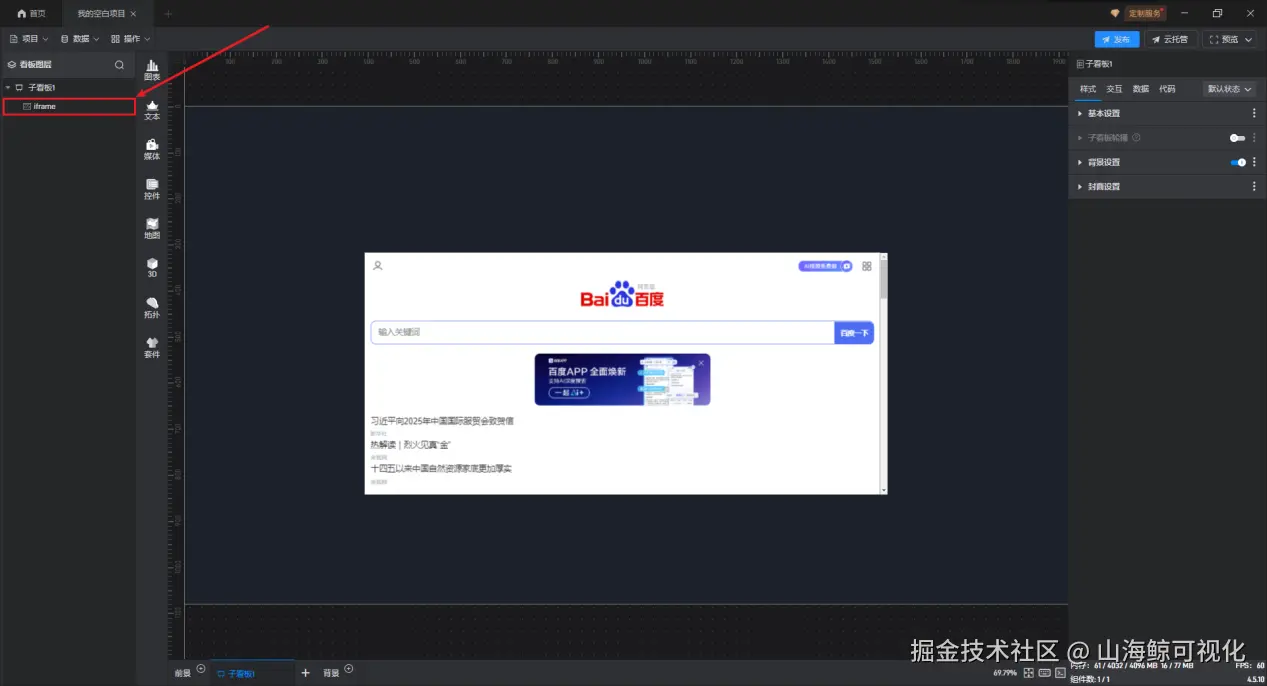Image resolution: width=1267 pixels, height=686 pixels.
Task: Click the 首页 home tab
Action: (31, 13)
